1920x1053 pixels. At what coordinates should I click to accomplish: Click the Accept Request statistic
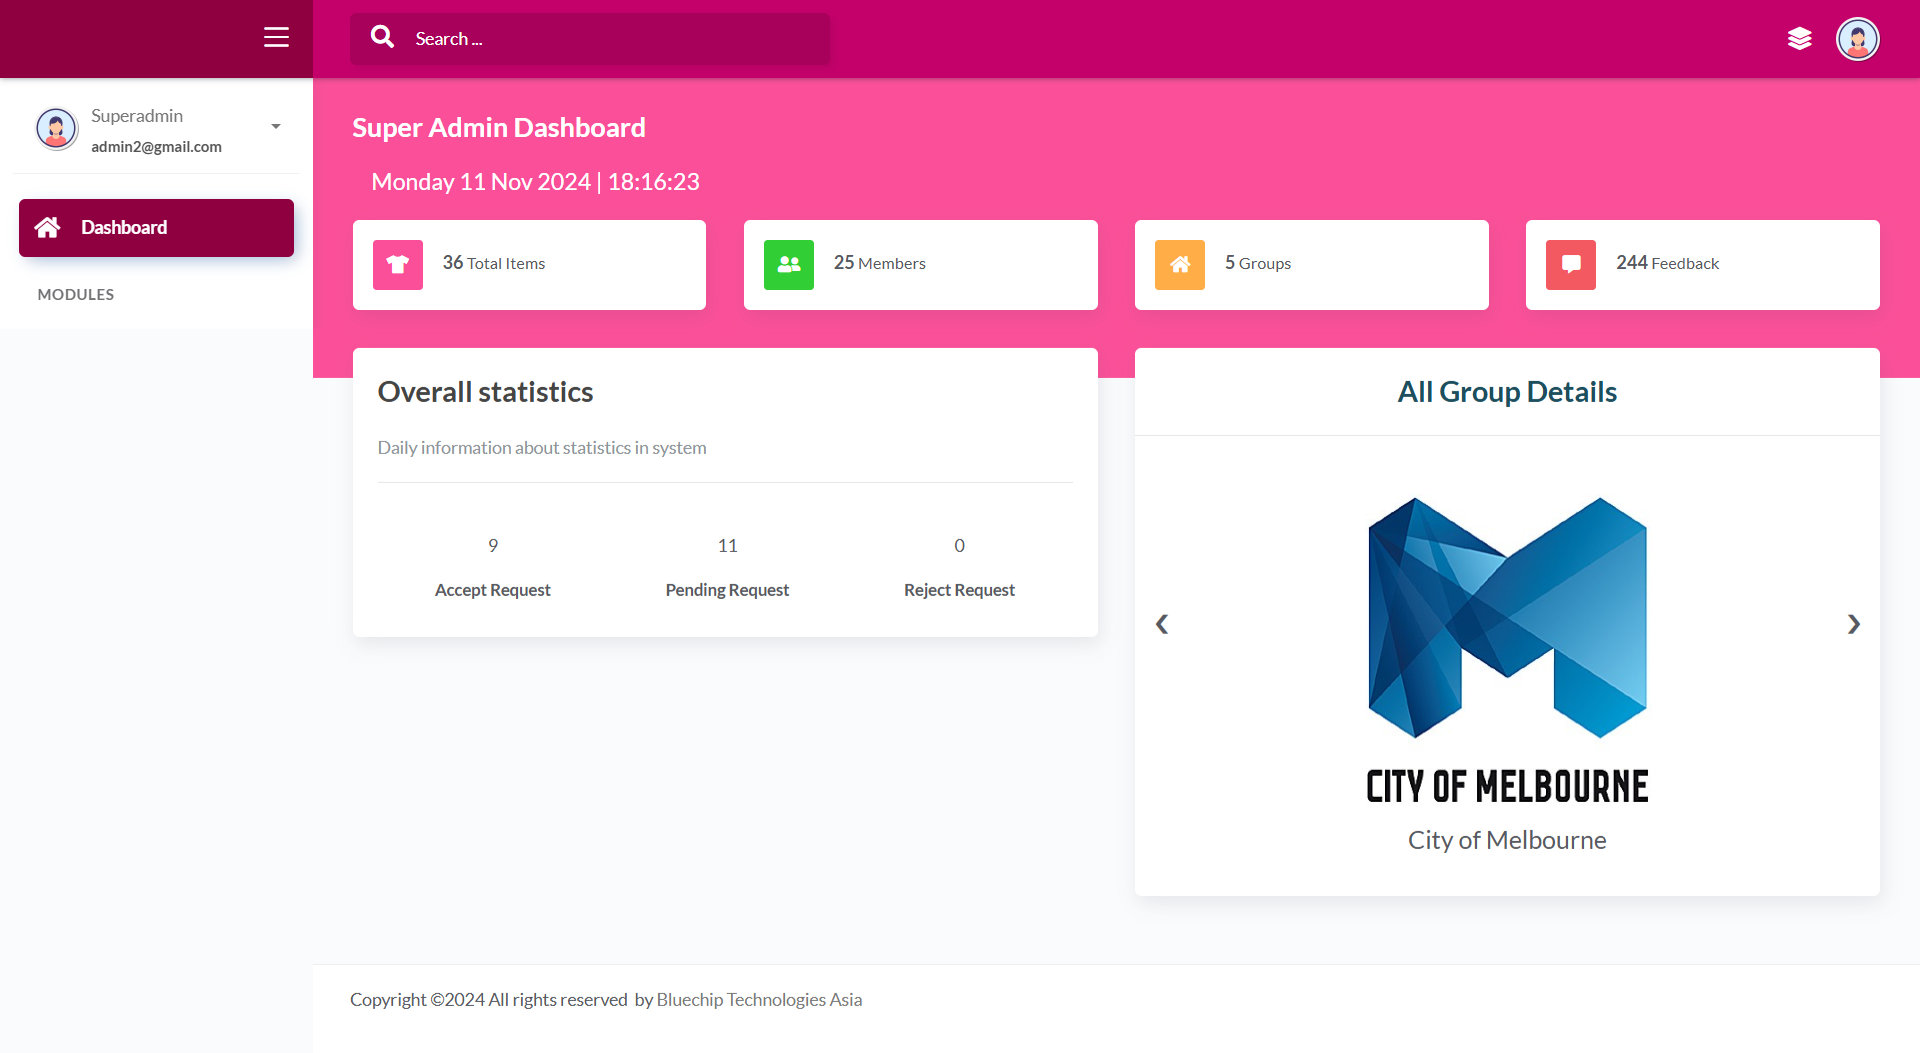click(x=492, y=568)
